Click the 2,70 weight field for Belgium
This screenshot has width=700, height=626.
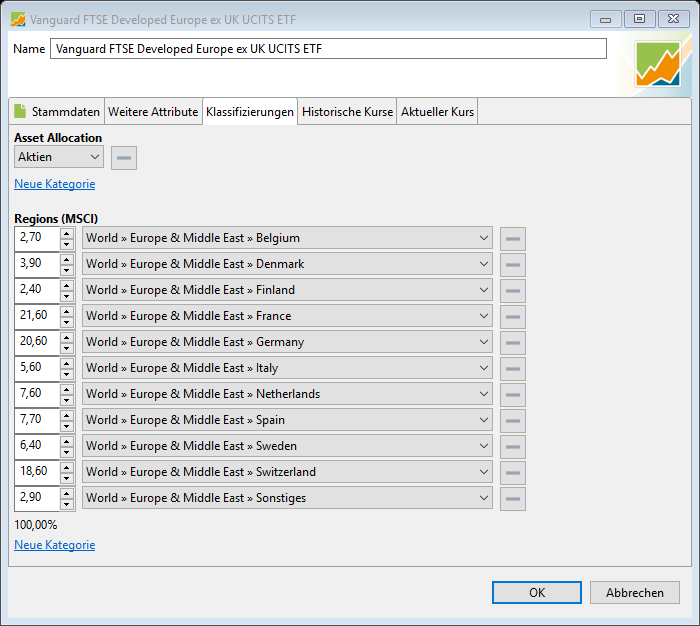click(38, 238)
